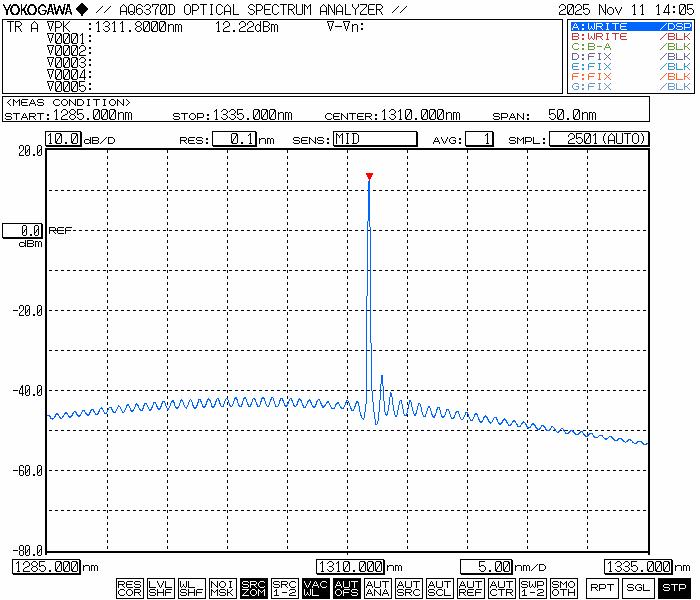Open the SENS MID sensitivity selector
Viewport: 700px width, 600px height.
point(374,139)
